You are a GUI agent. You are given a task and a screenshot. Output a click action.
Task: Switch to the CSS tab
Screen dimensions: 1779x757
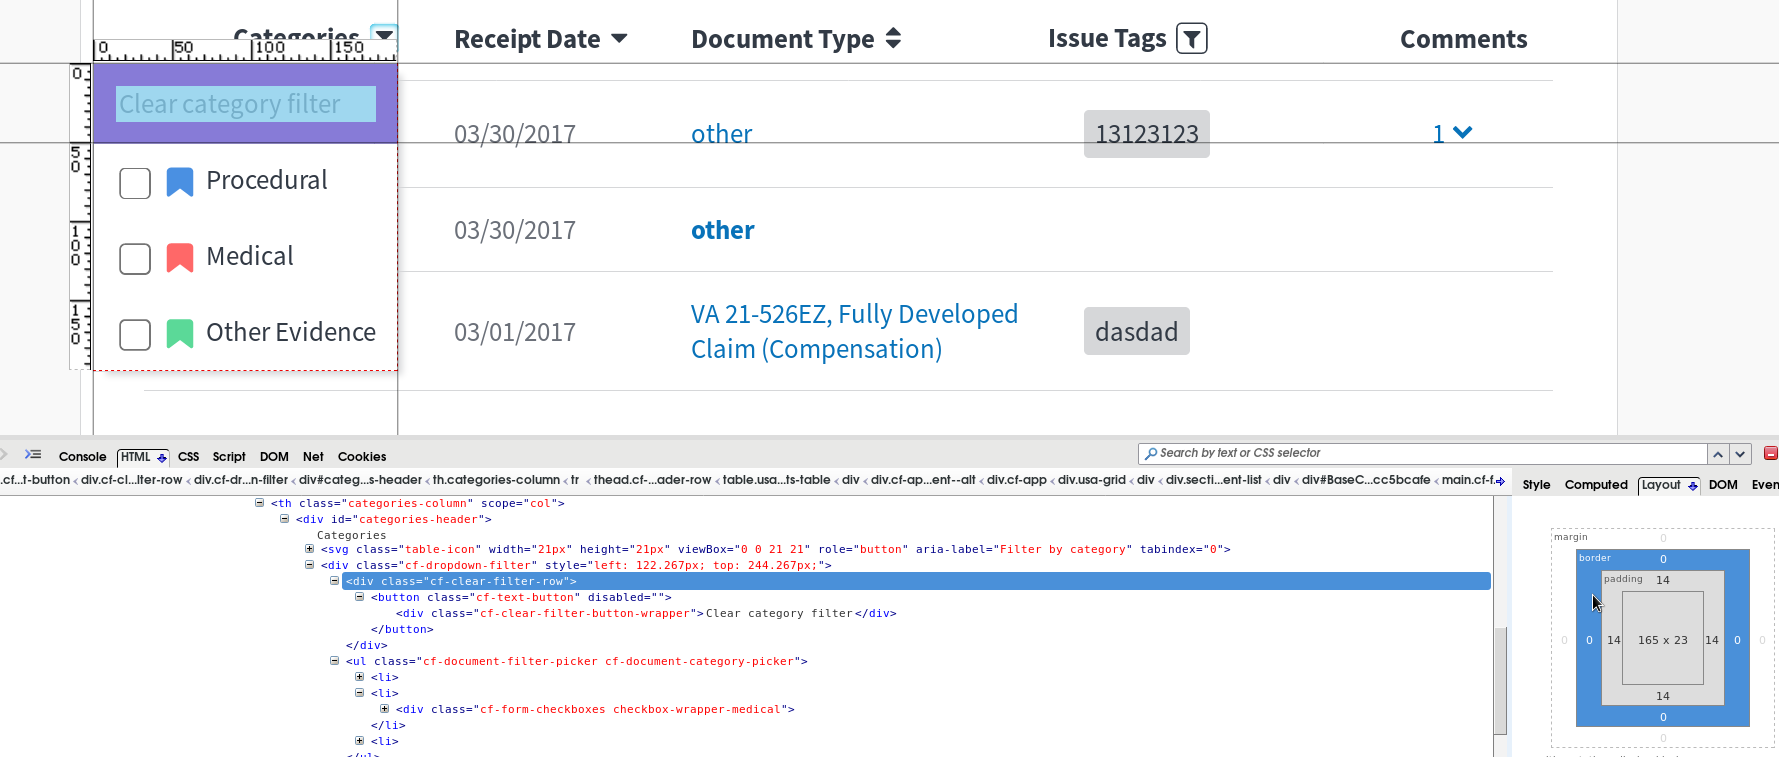(188, 457)
